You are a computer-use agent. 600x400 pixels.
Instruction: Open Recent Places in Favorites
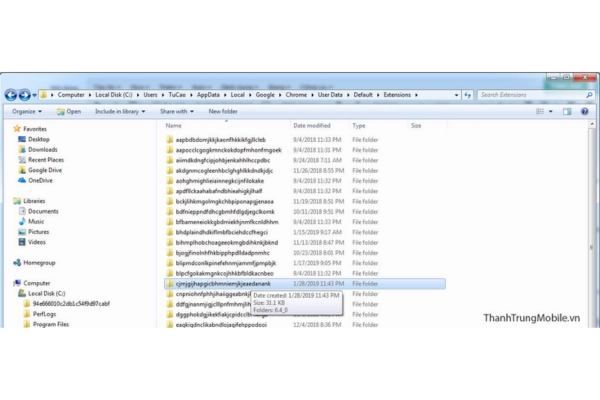click(46, 160)
